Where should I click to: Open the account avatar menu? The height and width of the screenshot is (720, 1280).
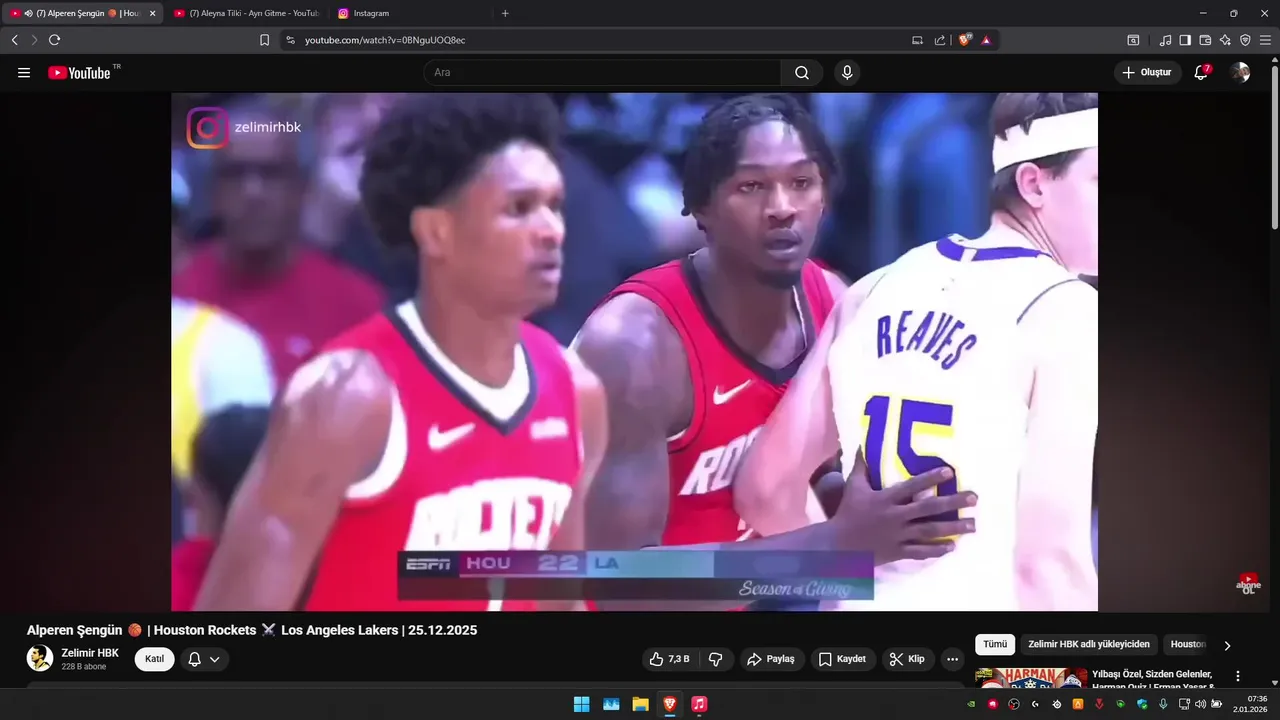(1240, 73)
